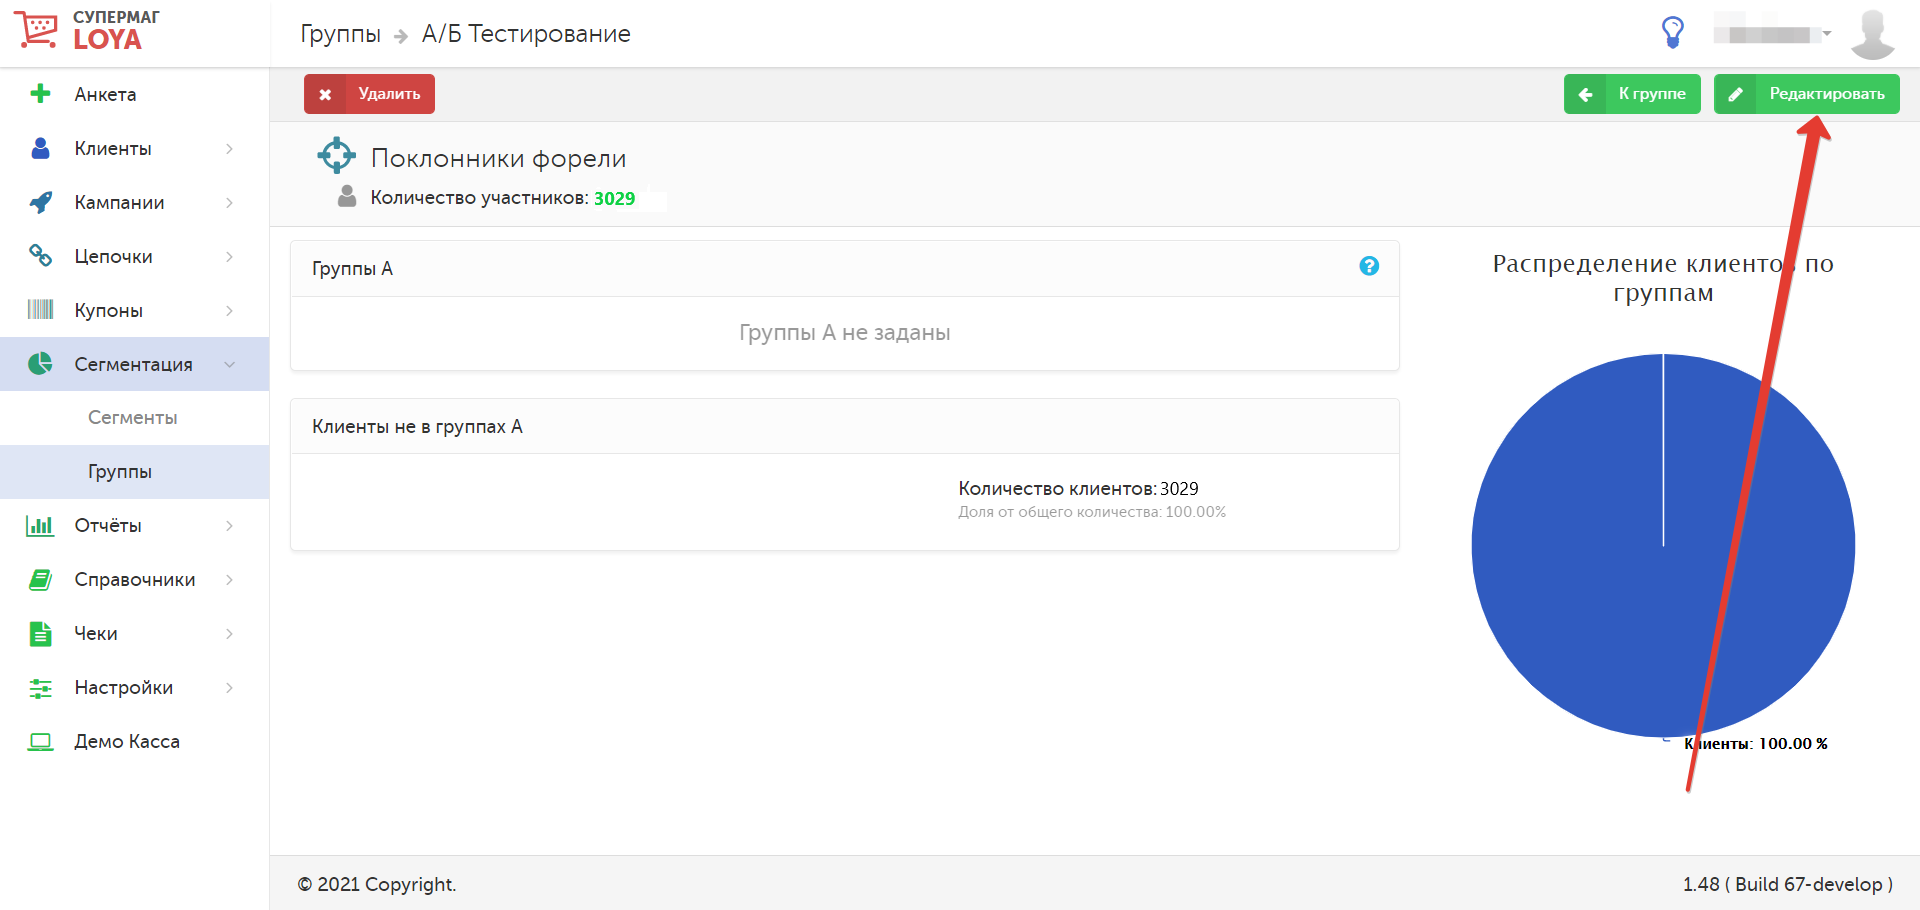Click the blue question mark help icon
Viewport: 1920px width, 910px height.
(1369, 266)
